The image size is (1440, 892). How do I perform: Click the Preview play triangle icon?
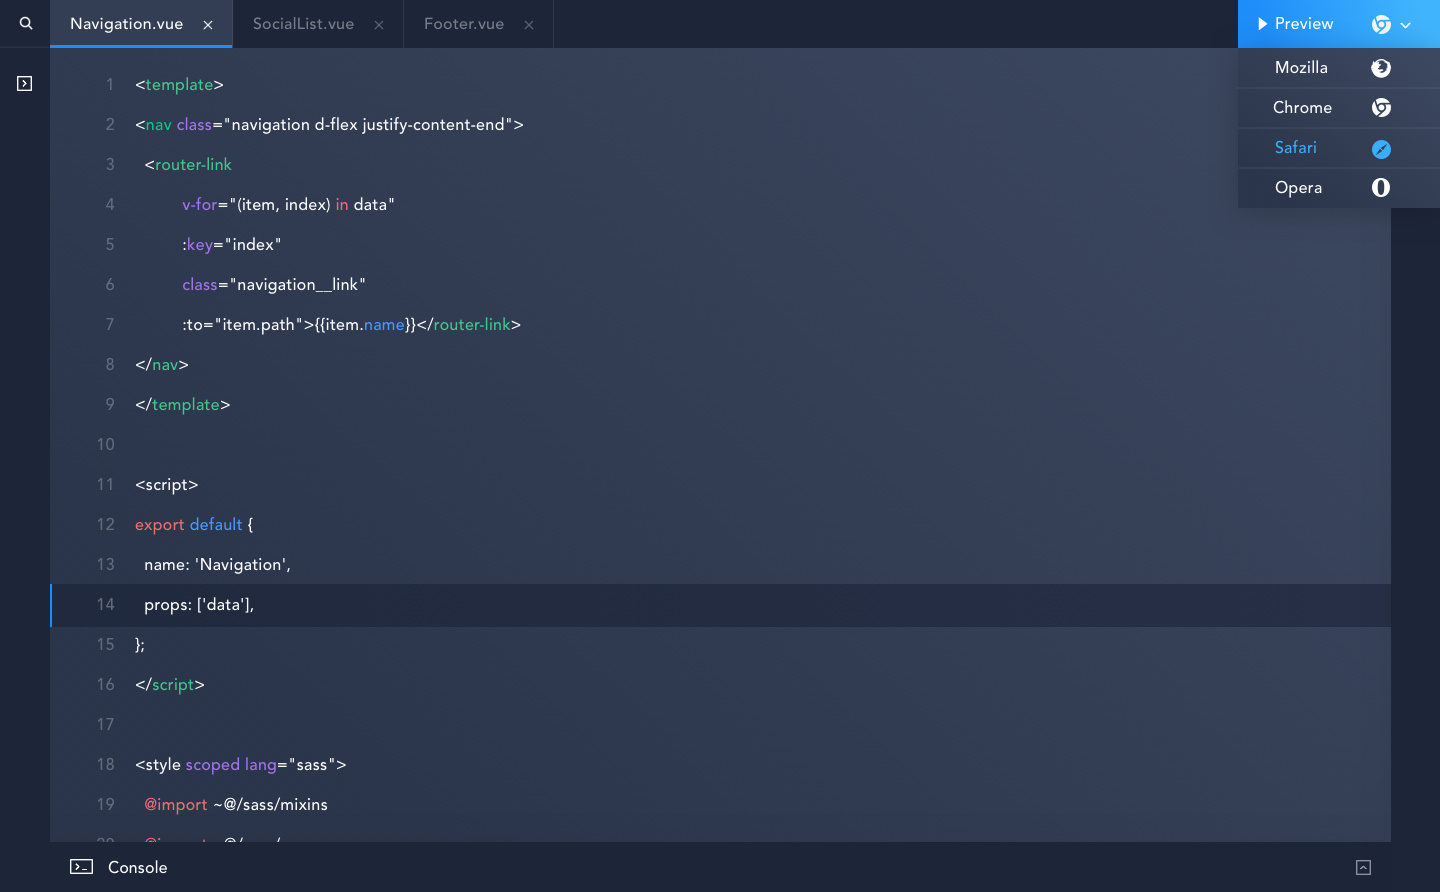(1263, 24)
